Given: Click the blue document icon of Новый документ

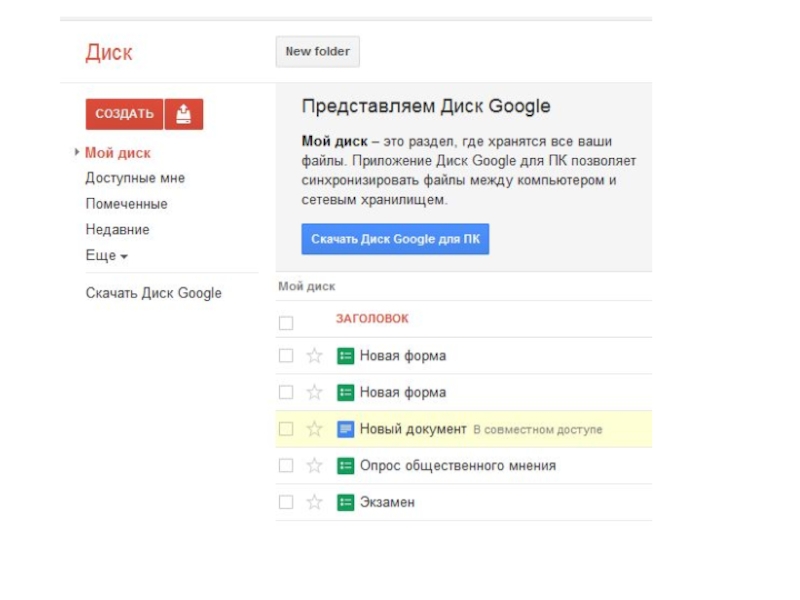Looking at the screenshot, I should pyautogui.click(x=345, y=429).
